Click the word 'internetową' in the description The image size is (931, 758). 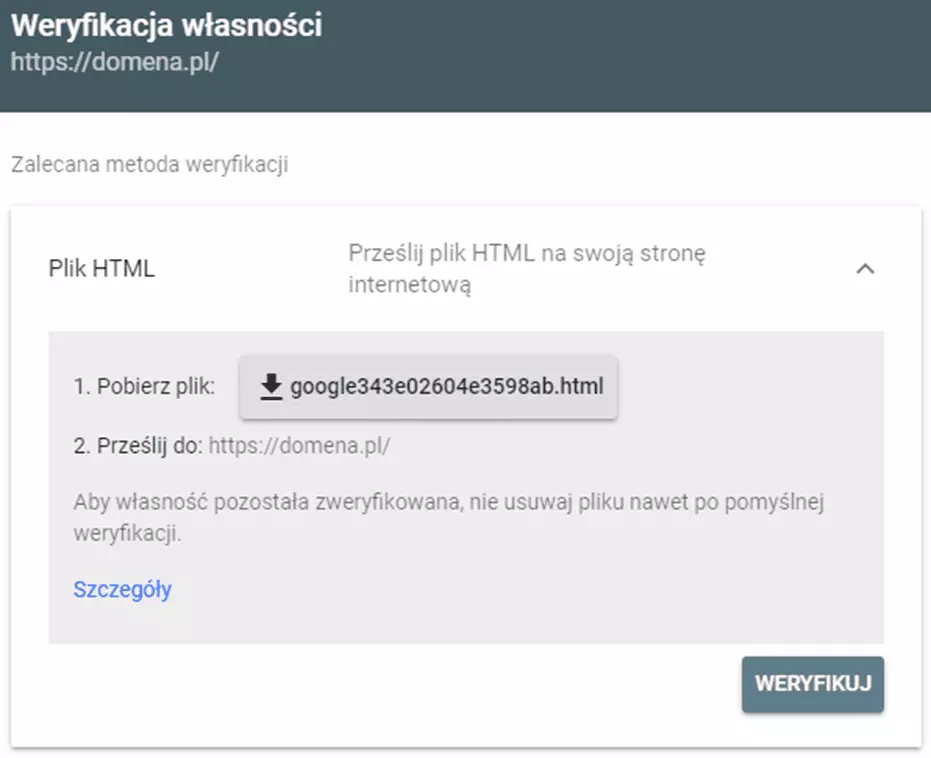coord(410,285)
